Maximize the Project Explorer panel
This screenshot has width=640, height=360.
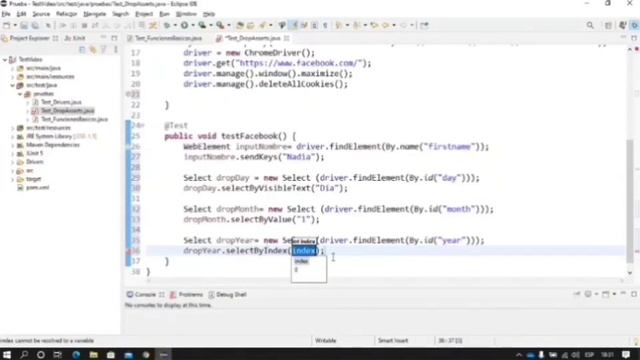114,38
